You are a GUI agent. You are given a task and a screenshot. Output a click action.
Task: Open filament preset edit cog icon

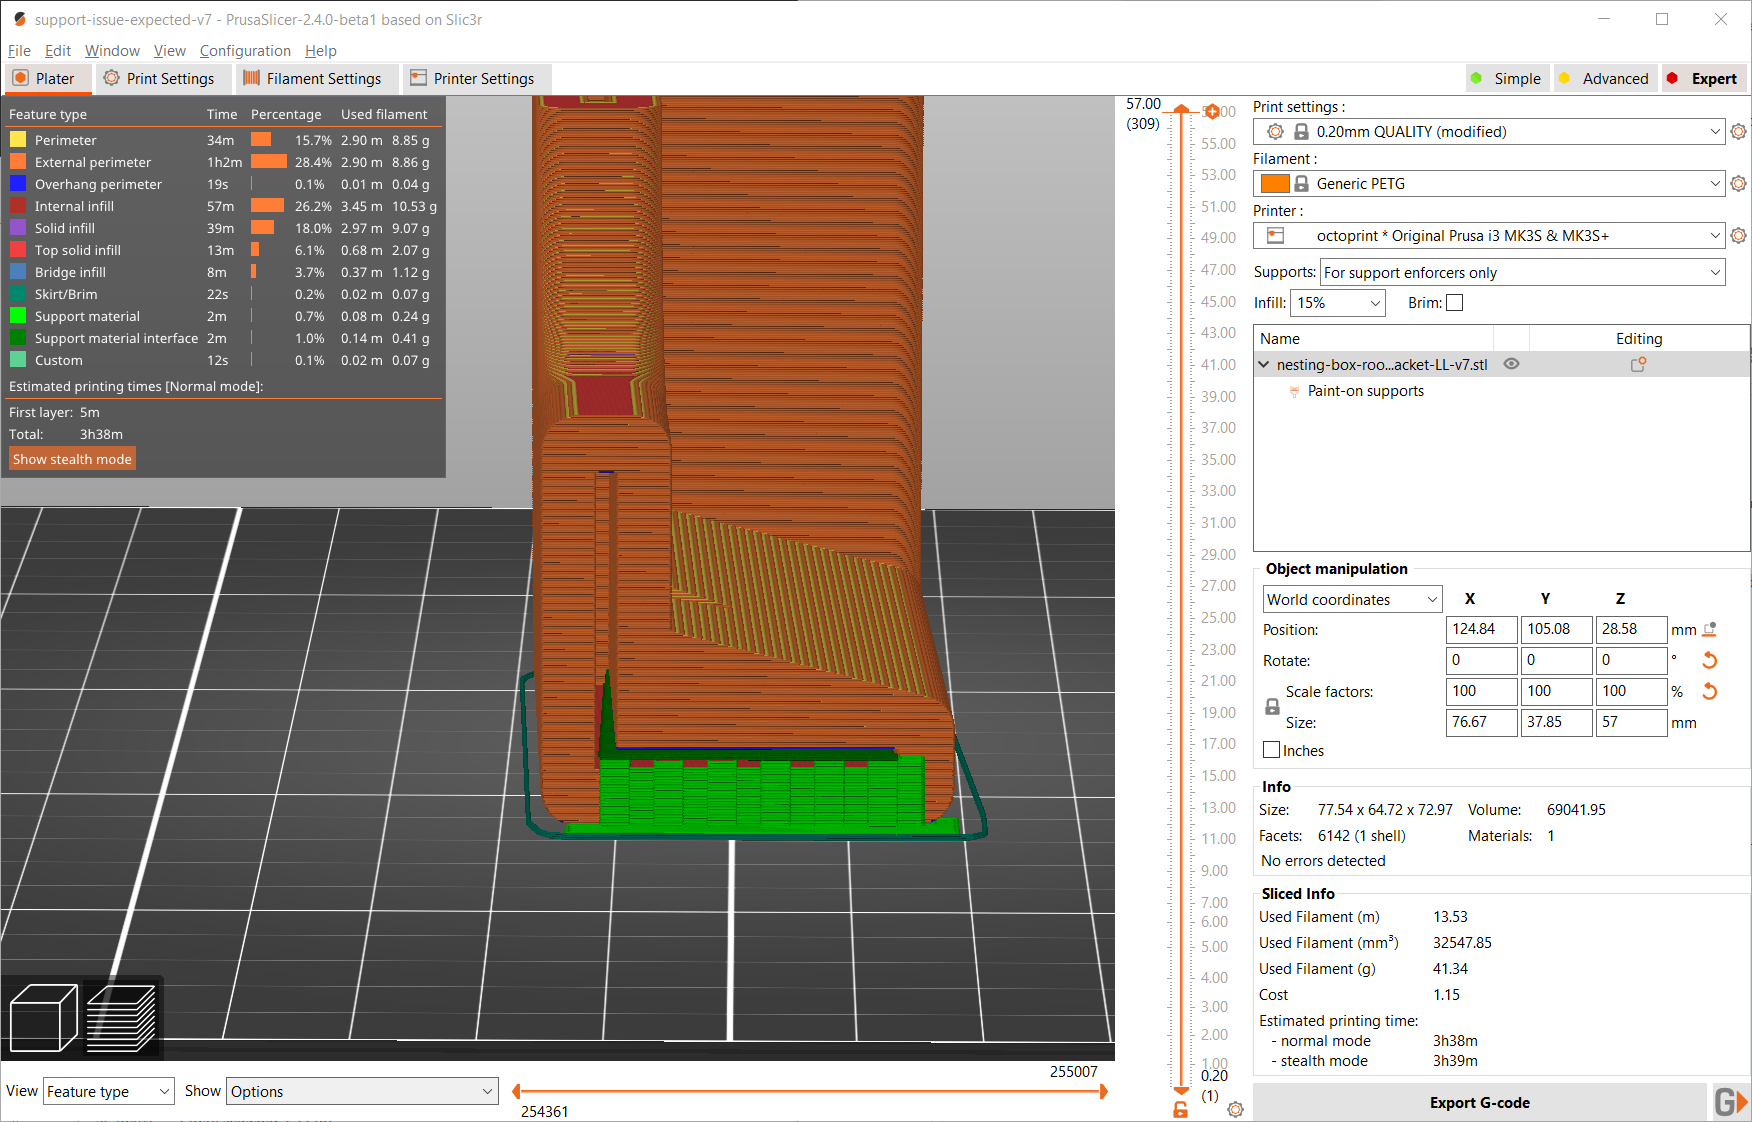[x=1739, y=183]
